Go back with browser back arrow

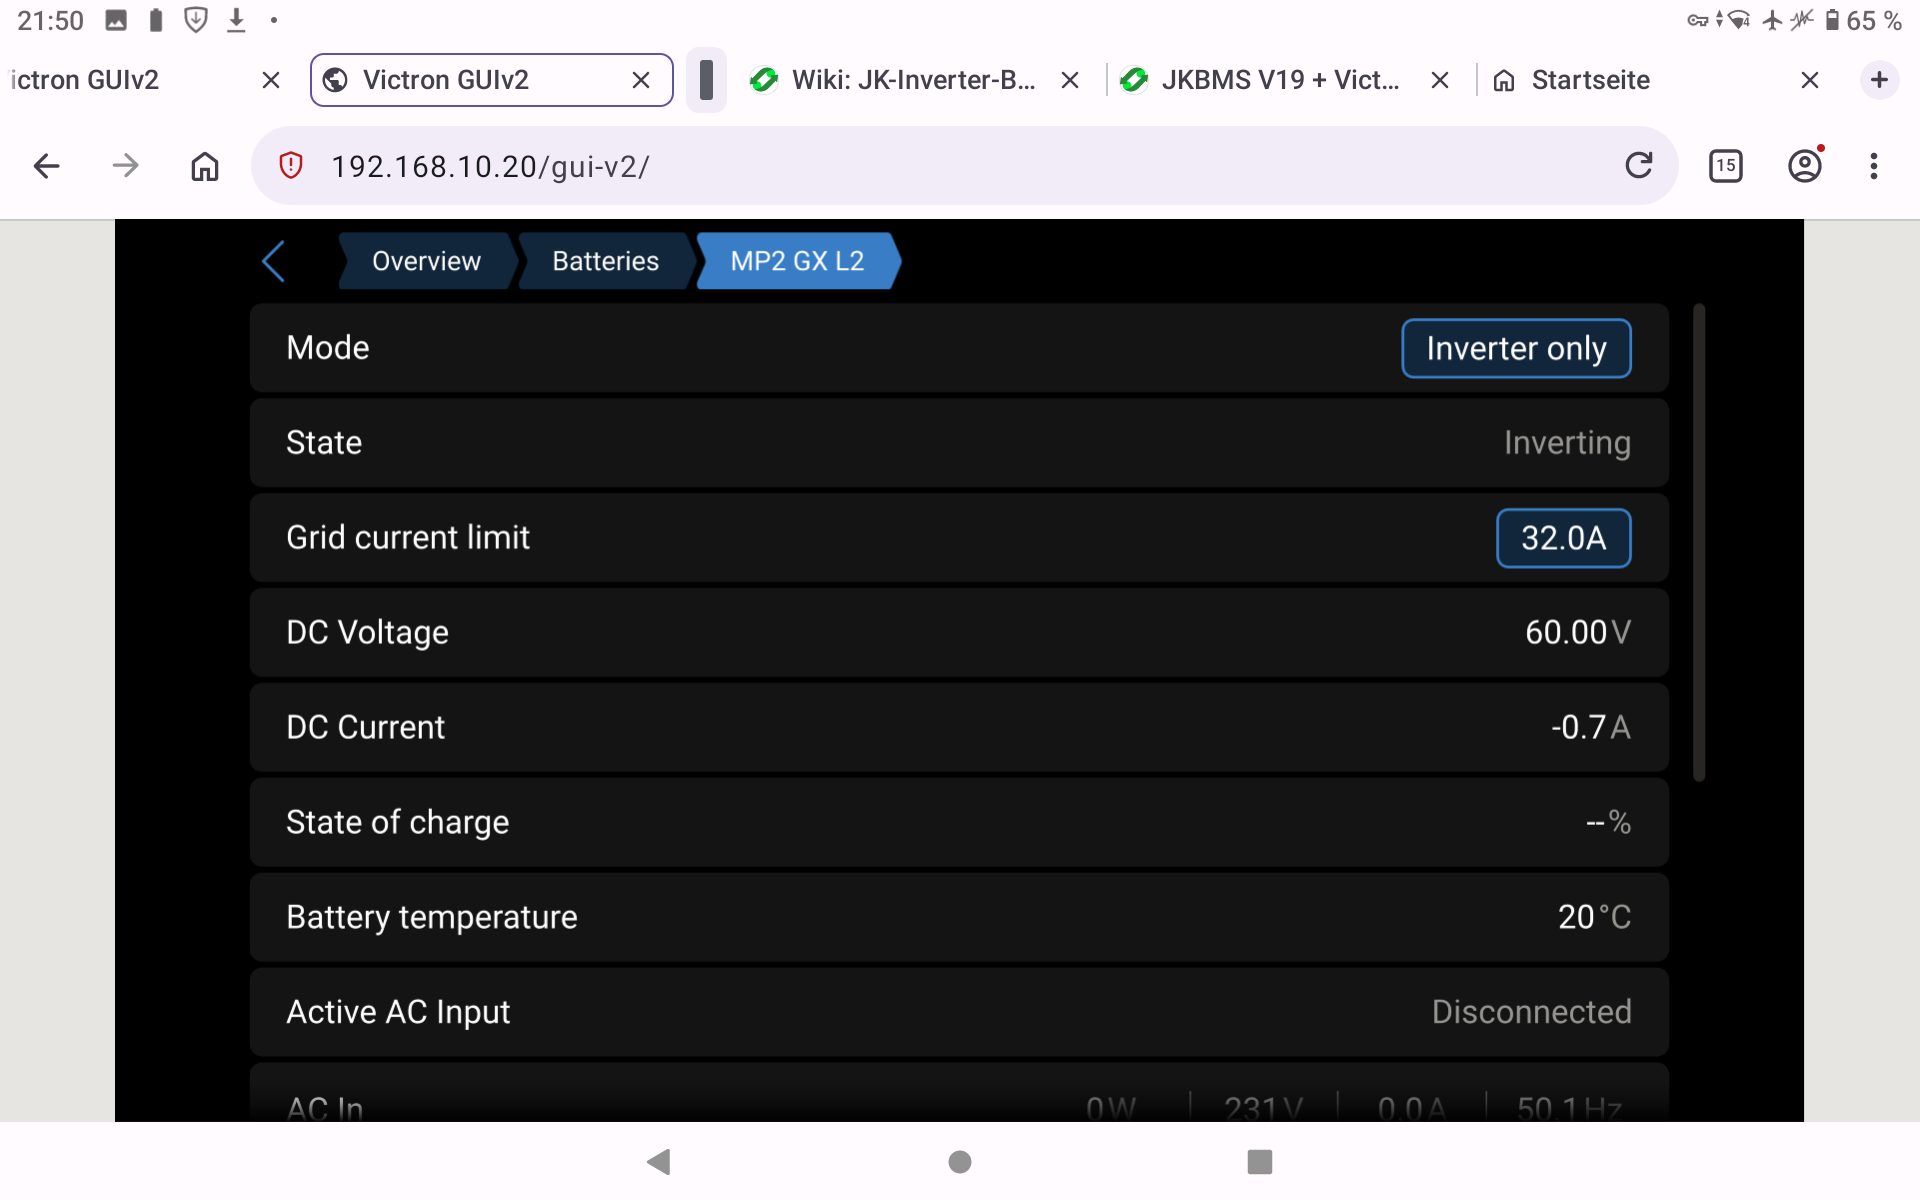click(47, 166)
